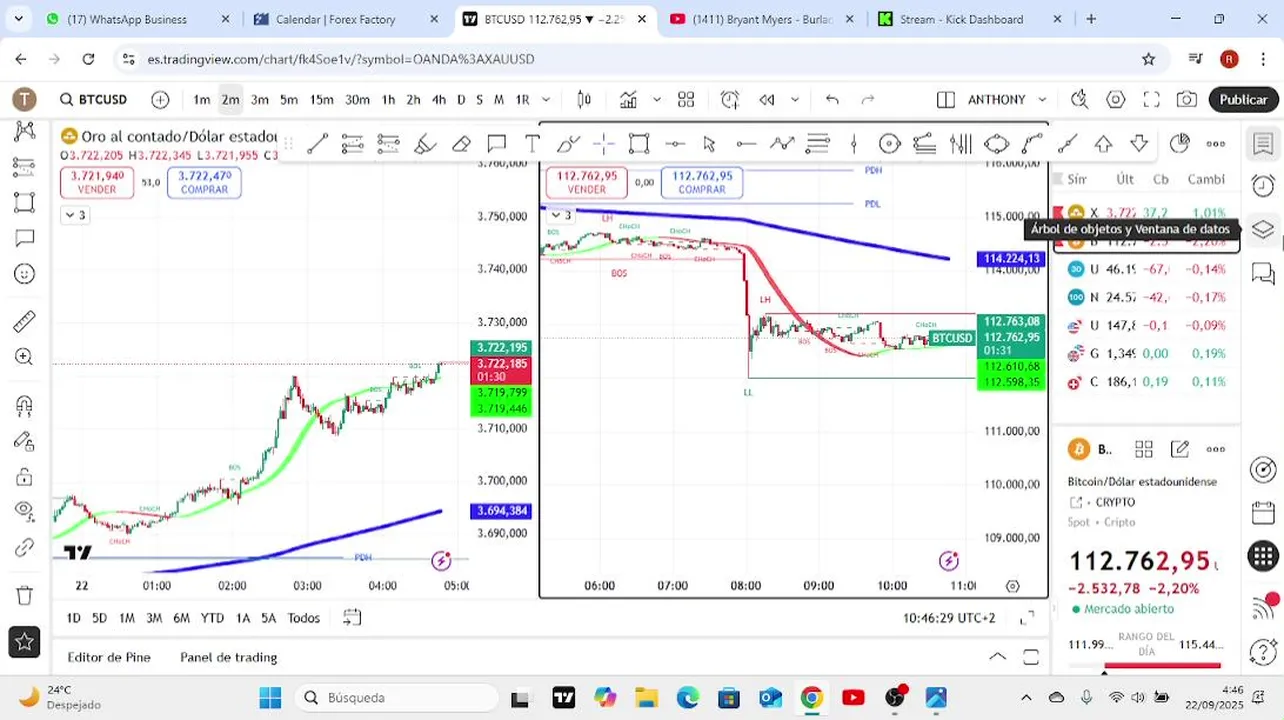Screen dimensions: 1284x720
Task: Create an alert from top toolbar
Action: (730, 99)
